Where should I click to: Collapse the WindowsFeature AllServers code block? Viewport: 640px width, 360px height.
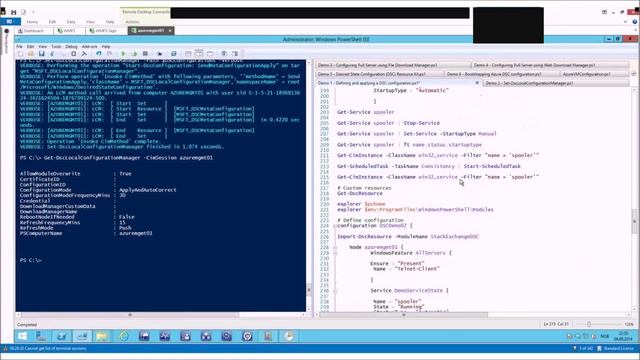coord(335,253)
